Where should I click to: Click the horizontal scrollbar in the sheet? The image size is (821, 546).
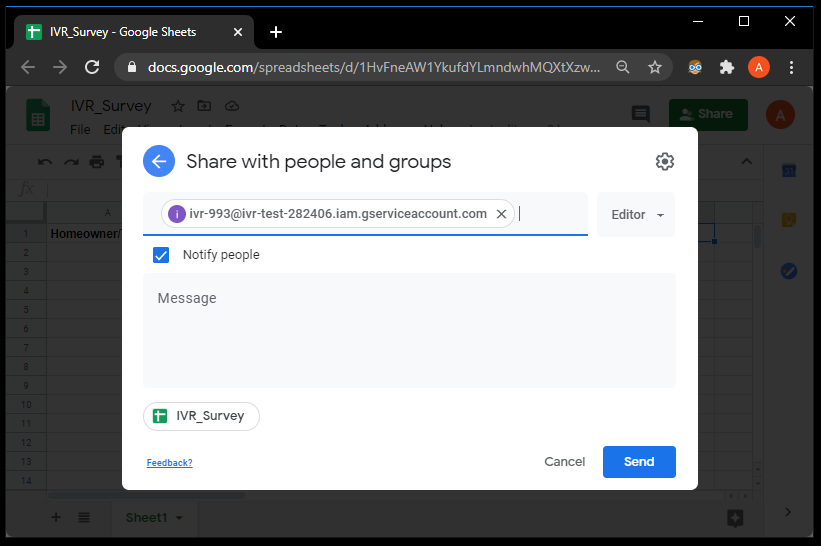(147, 495)
